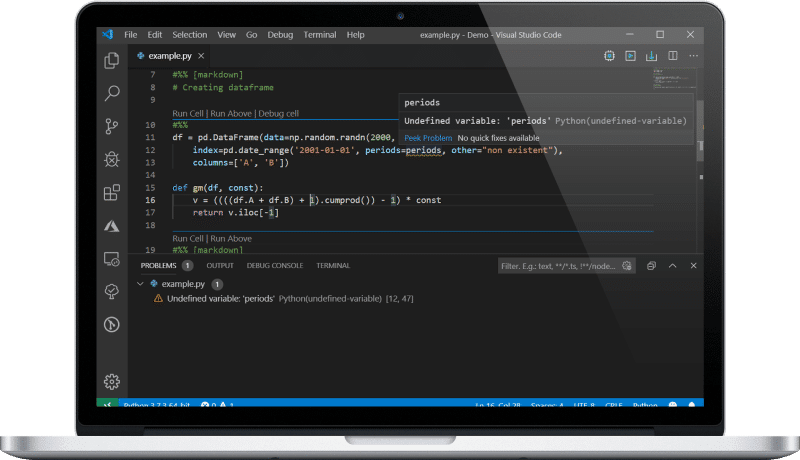Open the Extensions view
This screenshot has width=800, height=460.
pyautogui.click(x=112, y=192)
